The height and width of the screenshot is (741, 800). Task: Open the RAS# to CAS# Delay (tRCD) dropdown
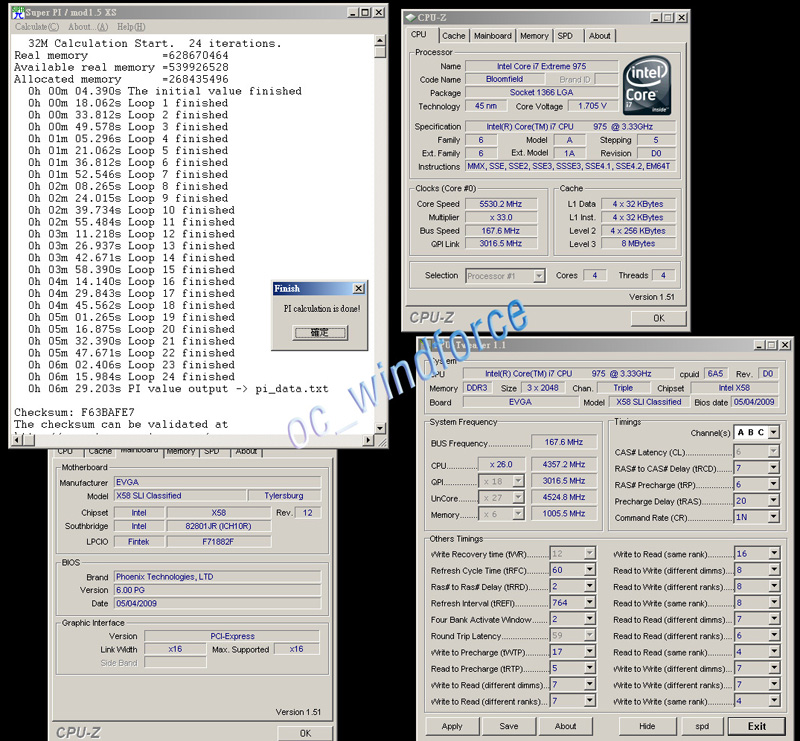[774, 468]
